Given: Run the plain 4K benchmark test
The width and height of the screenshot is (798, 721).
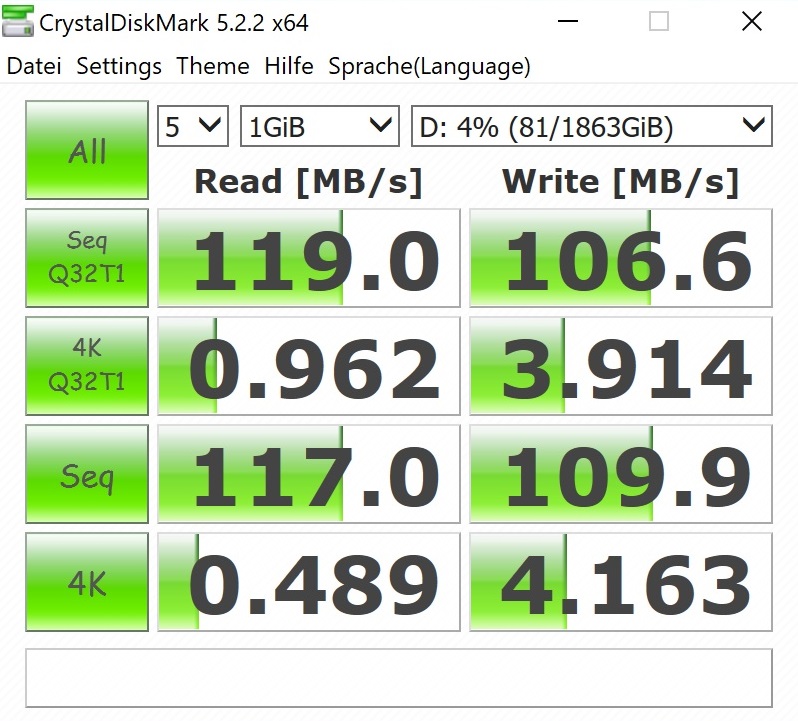Looking at the screenshot, I should coord(87,582).
